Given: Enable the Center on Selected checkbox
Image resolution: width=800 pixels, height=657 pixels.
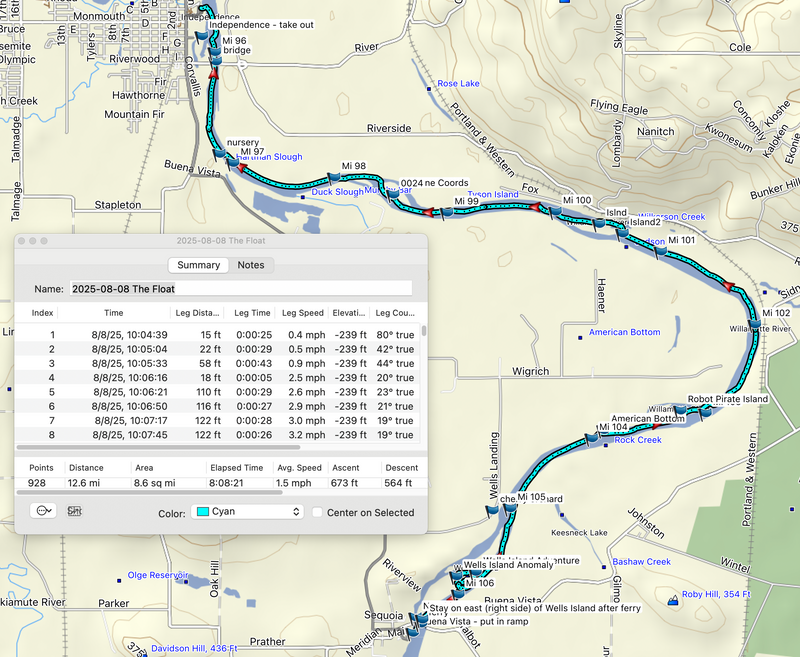Looking at the screenshot, I should [317, 512].
